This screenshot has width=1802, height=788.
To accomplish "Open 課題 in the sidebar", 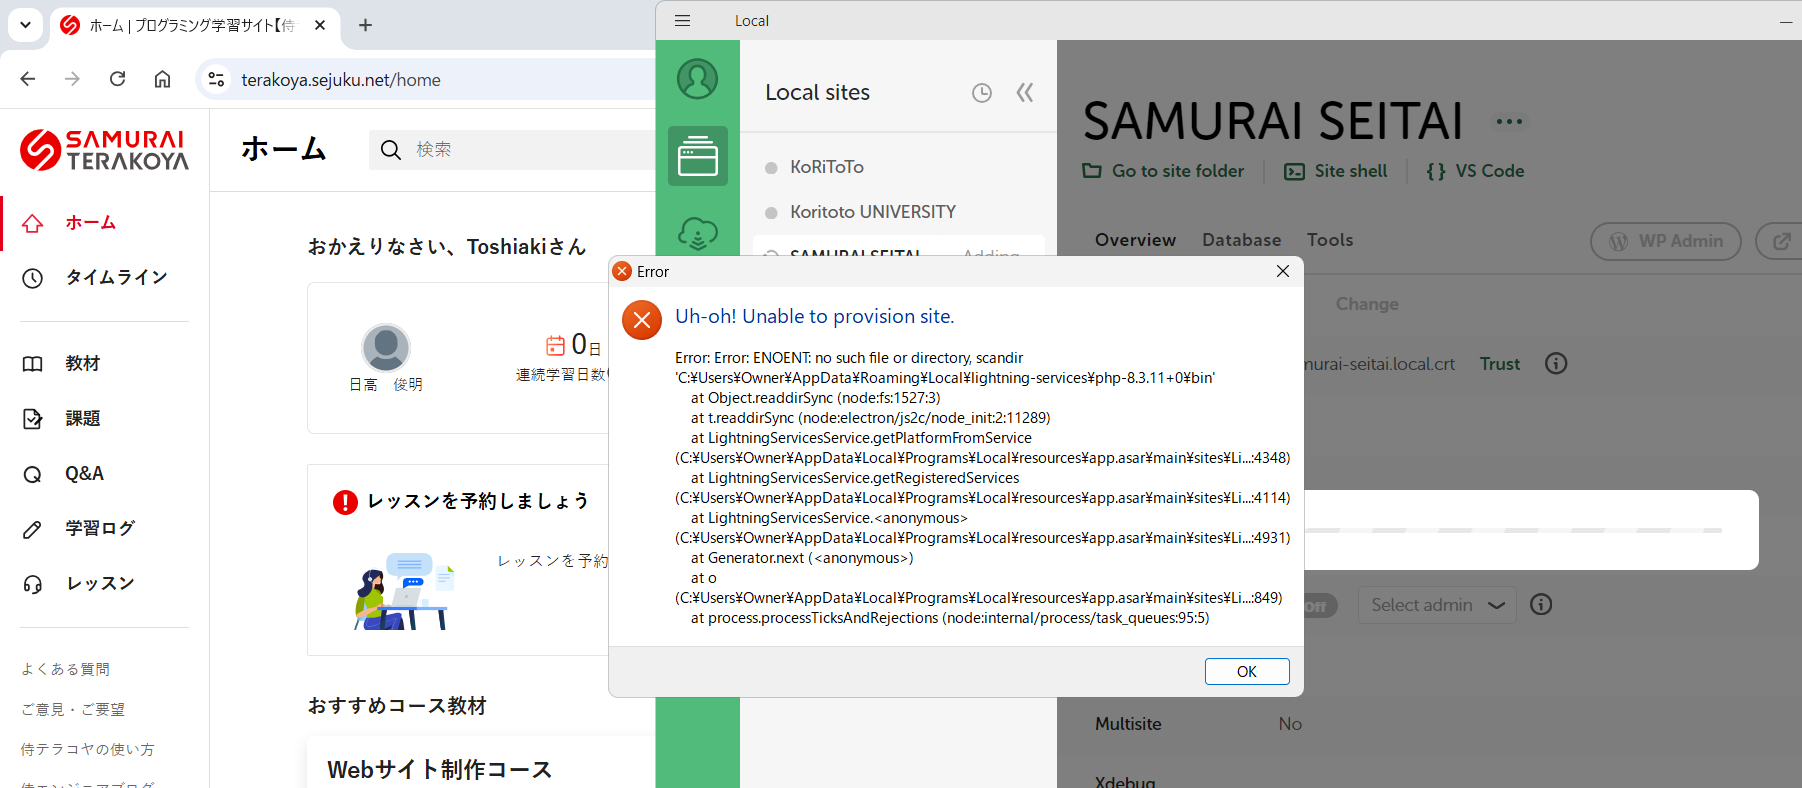I will click(x=82, y=419).
